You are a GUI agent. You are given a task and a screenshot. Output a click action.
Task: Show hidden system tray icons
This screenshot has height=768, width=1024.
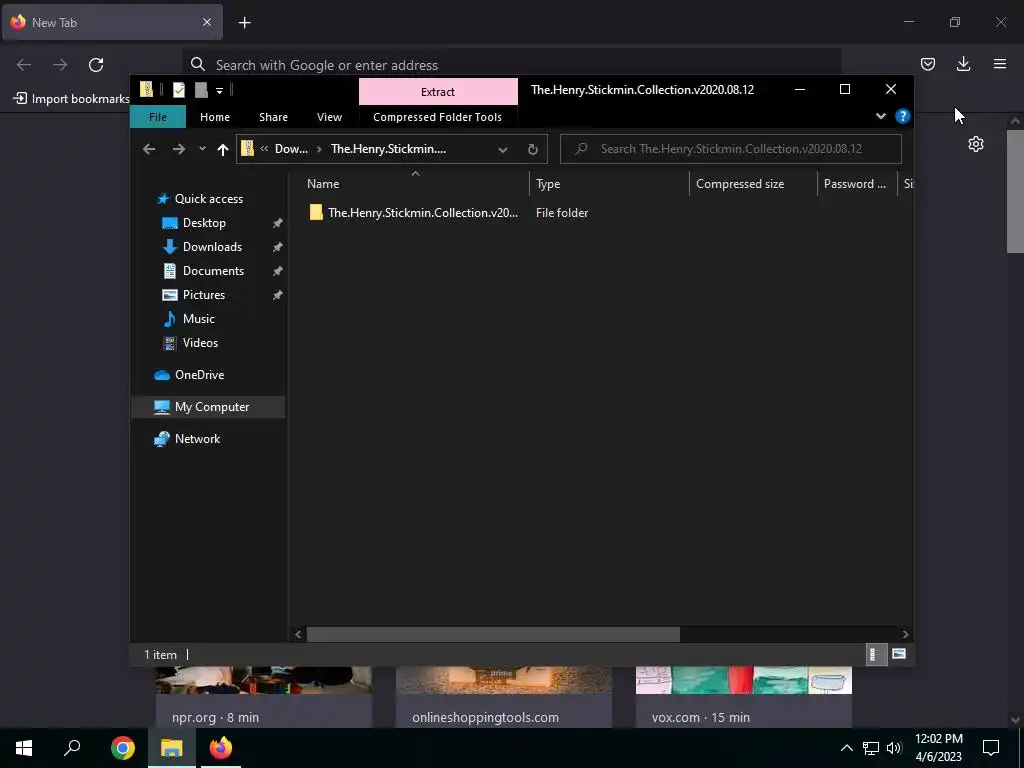point(846,748)
